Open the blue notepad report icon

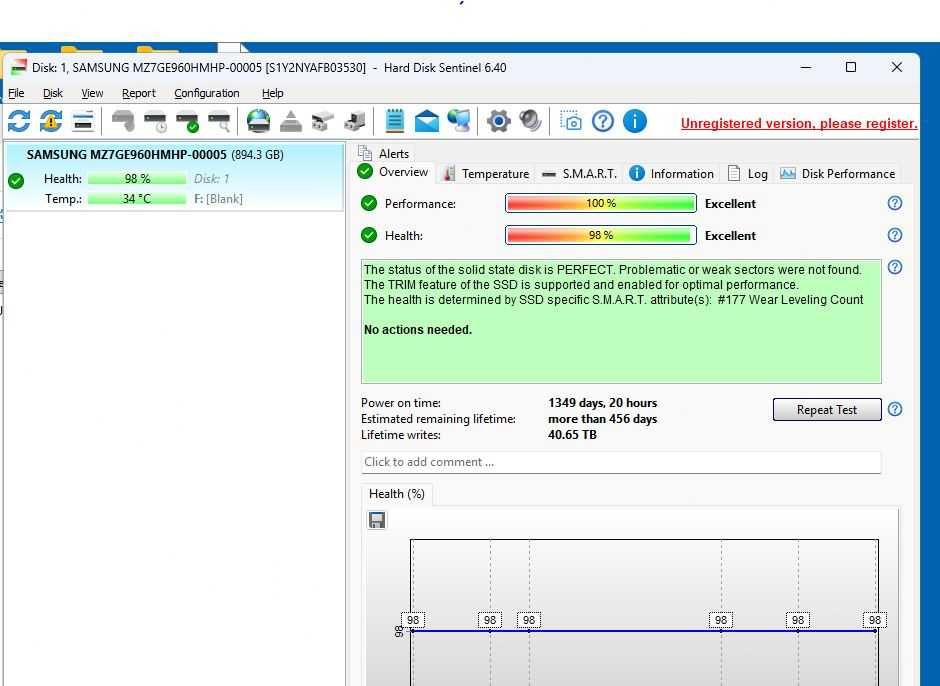(394, 121)
